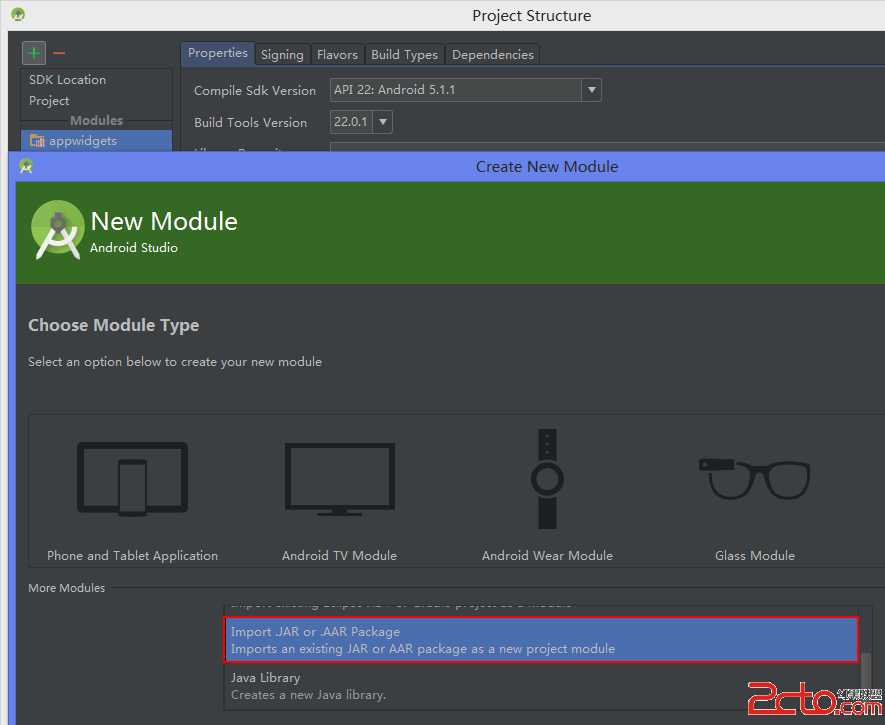Choose the Android Wear watch icon
Screen dimensions: 885x725
547,479
